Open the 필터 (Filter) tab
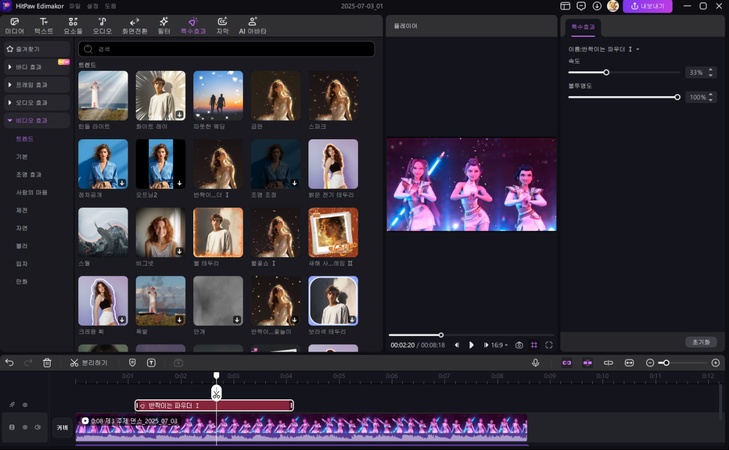729x450 pixels. pyautogui.click(x=164, y=26)
